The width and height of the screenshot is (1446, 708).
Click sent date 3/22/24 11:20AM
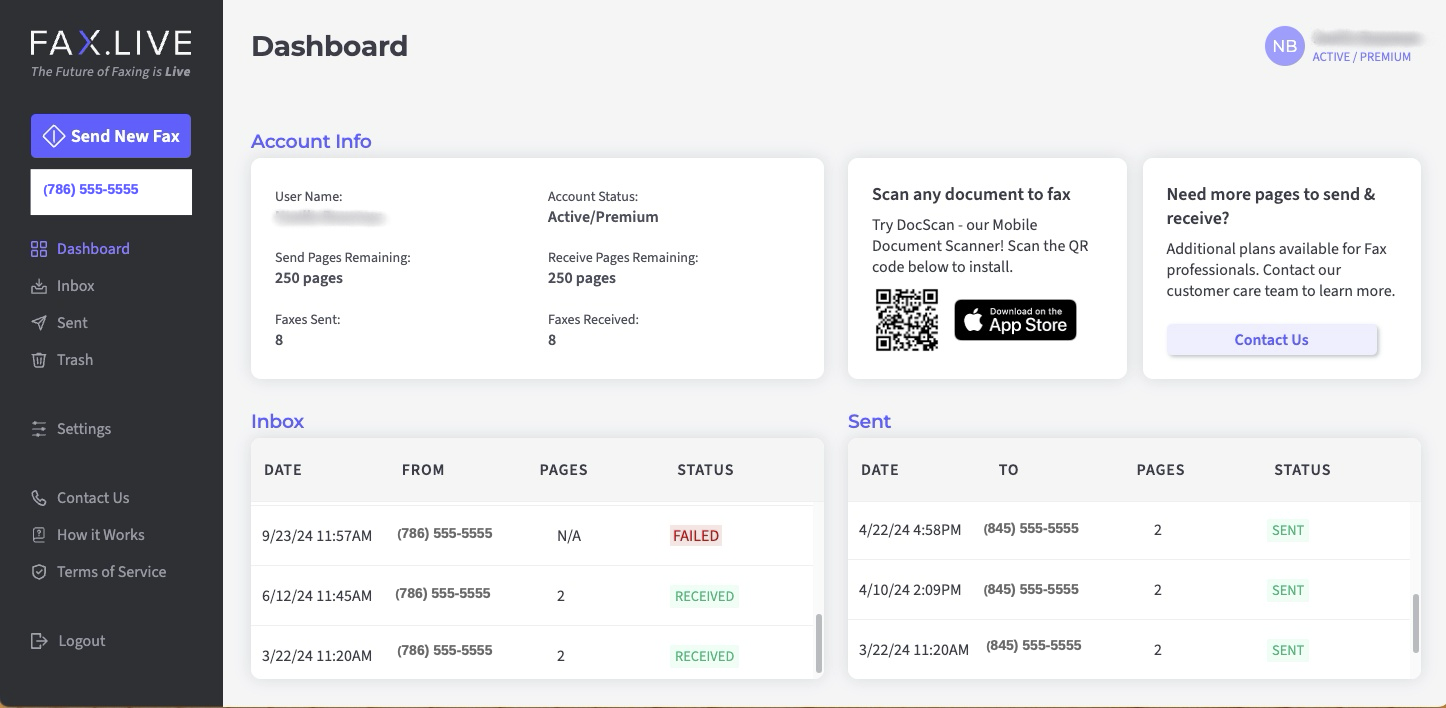(x=914, y=650)
